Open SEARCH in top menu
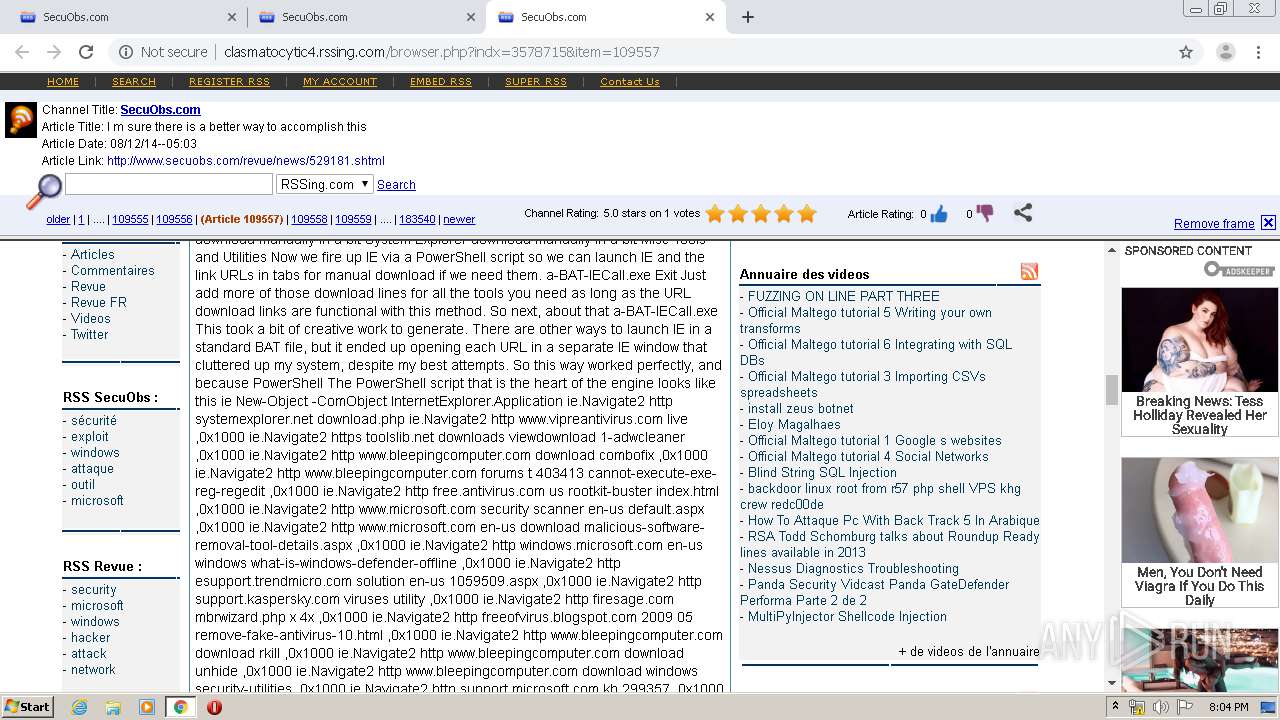This screenshot has height=720, width=1280. point(134,82)
